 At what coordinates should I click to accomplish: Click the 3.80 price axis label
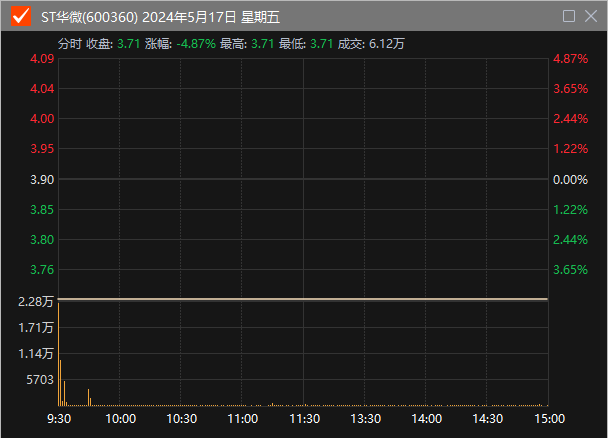(x=42, y=240)
